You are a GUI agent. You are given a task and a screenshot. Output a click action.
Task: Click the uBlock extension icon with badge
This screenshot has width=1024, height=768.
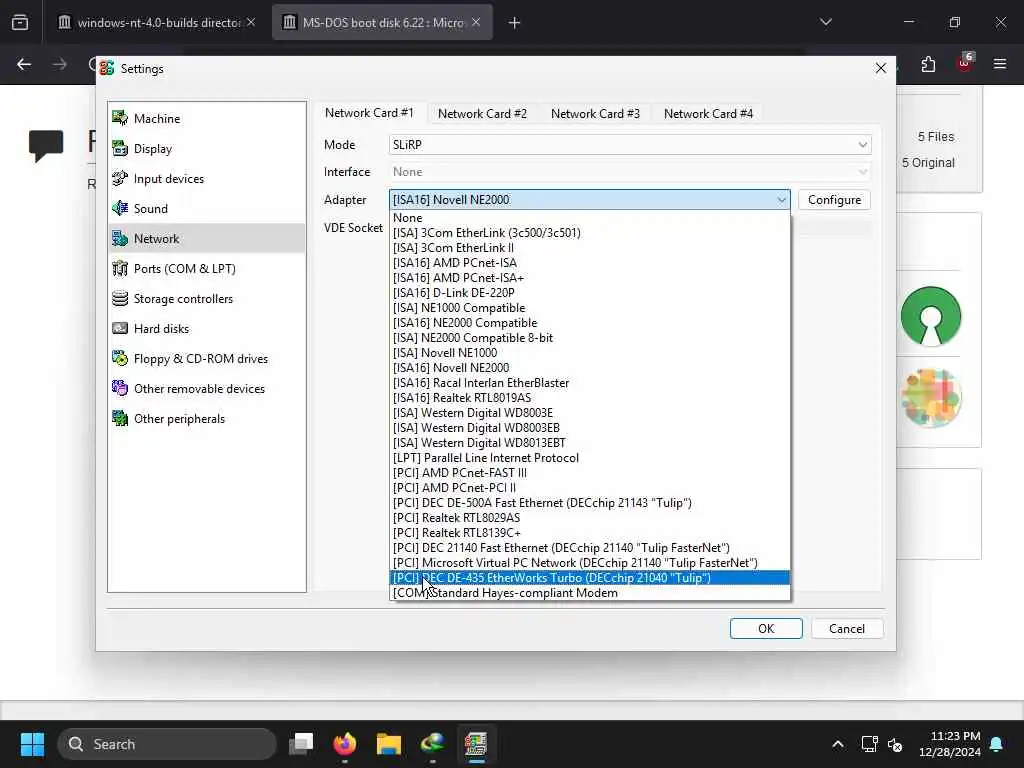pos(965,63)
